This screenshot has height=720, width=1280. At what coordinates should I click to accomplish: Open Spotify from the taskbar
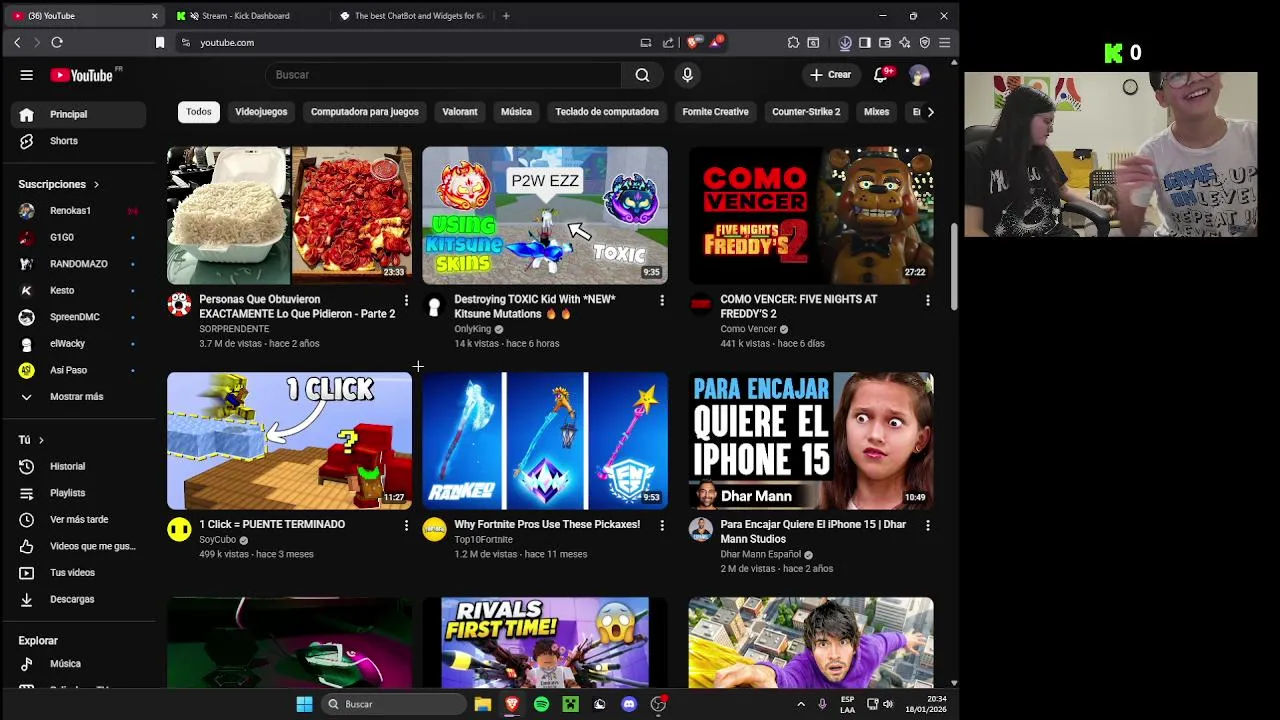pos(541,704)
